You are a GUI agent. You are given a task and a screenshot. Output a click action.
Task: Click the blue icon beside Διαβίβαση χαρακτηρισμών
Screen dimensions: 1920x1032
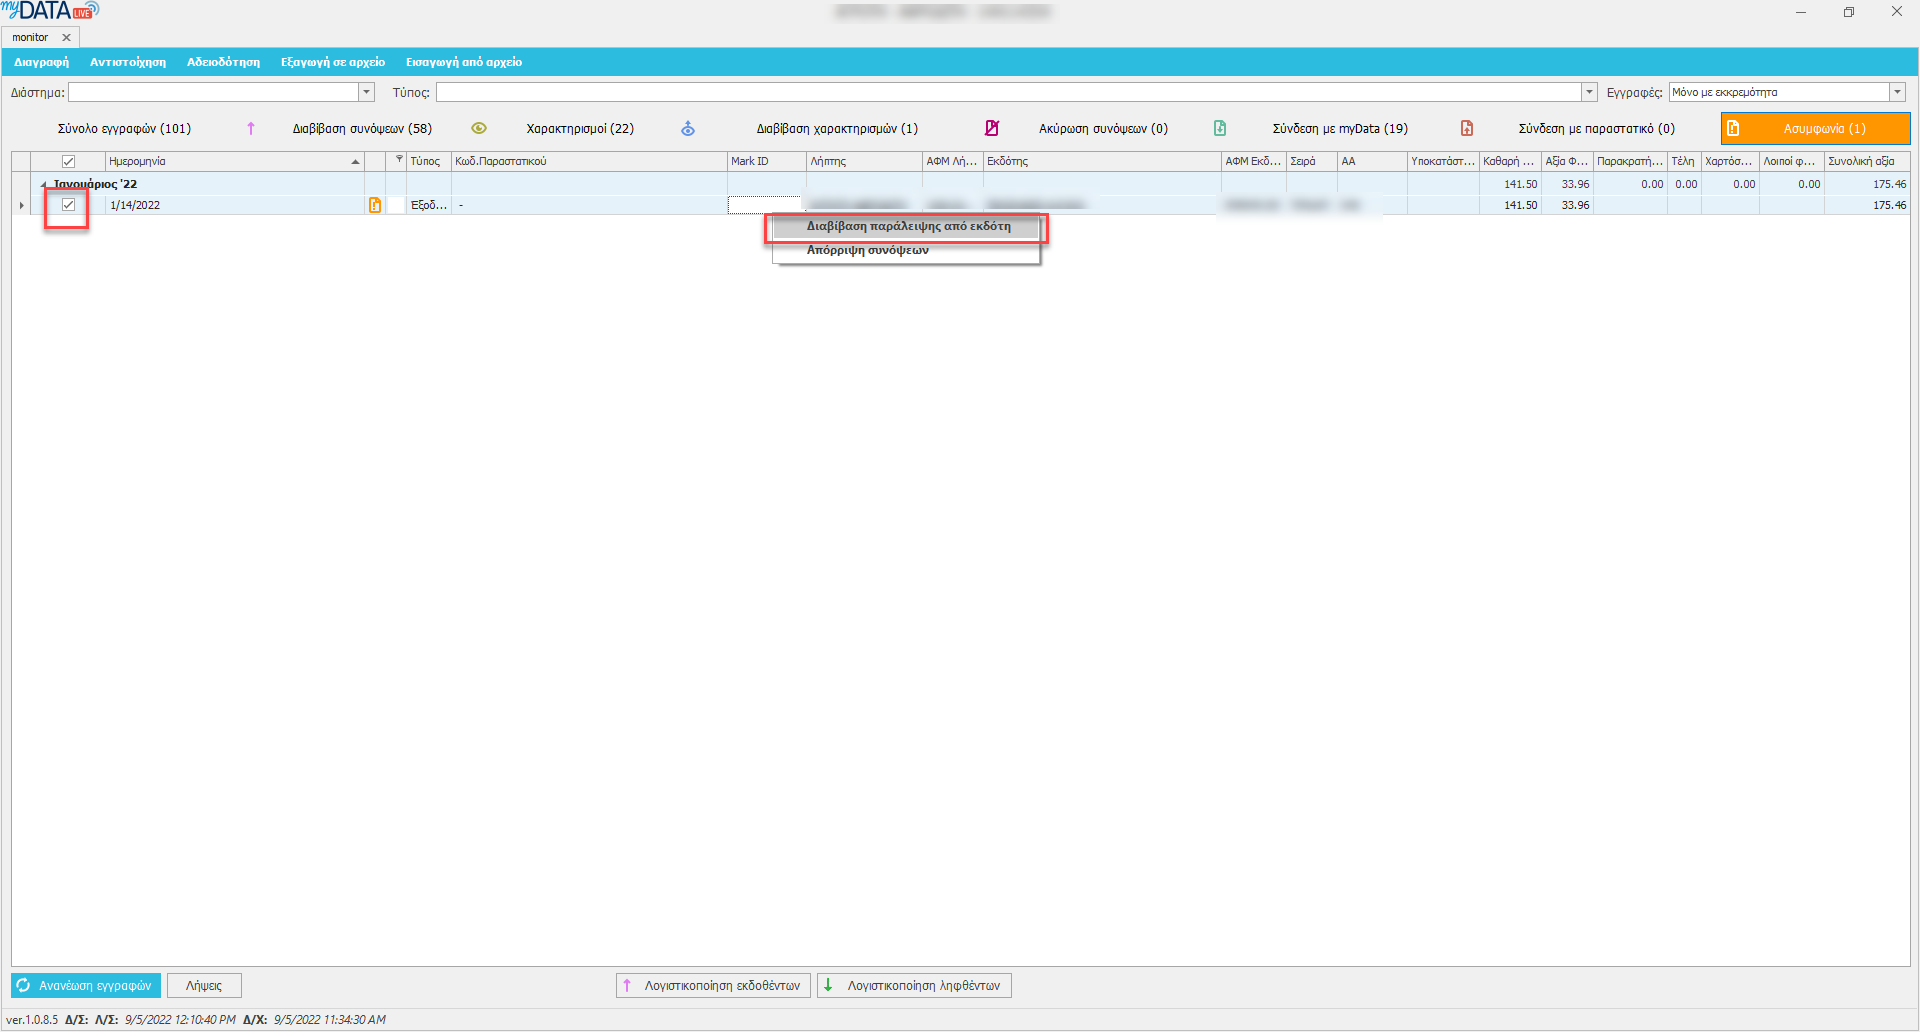pyautogui.click(x=688, y=128)
